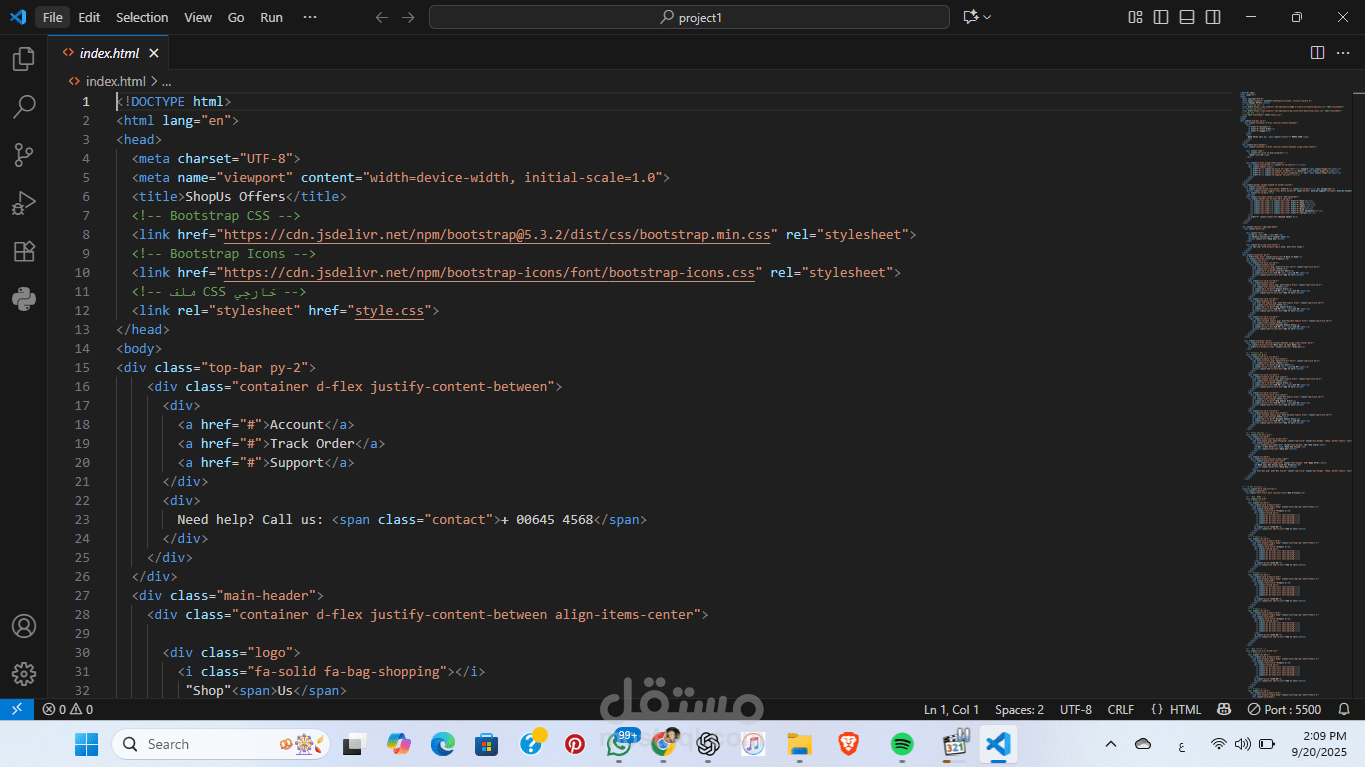The image size is (1365, 767).
Task: Open the Run menu
Action: 271,17
